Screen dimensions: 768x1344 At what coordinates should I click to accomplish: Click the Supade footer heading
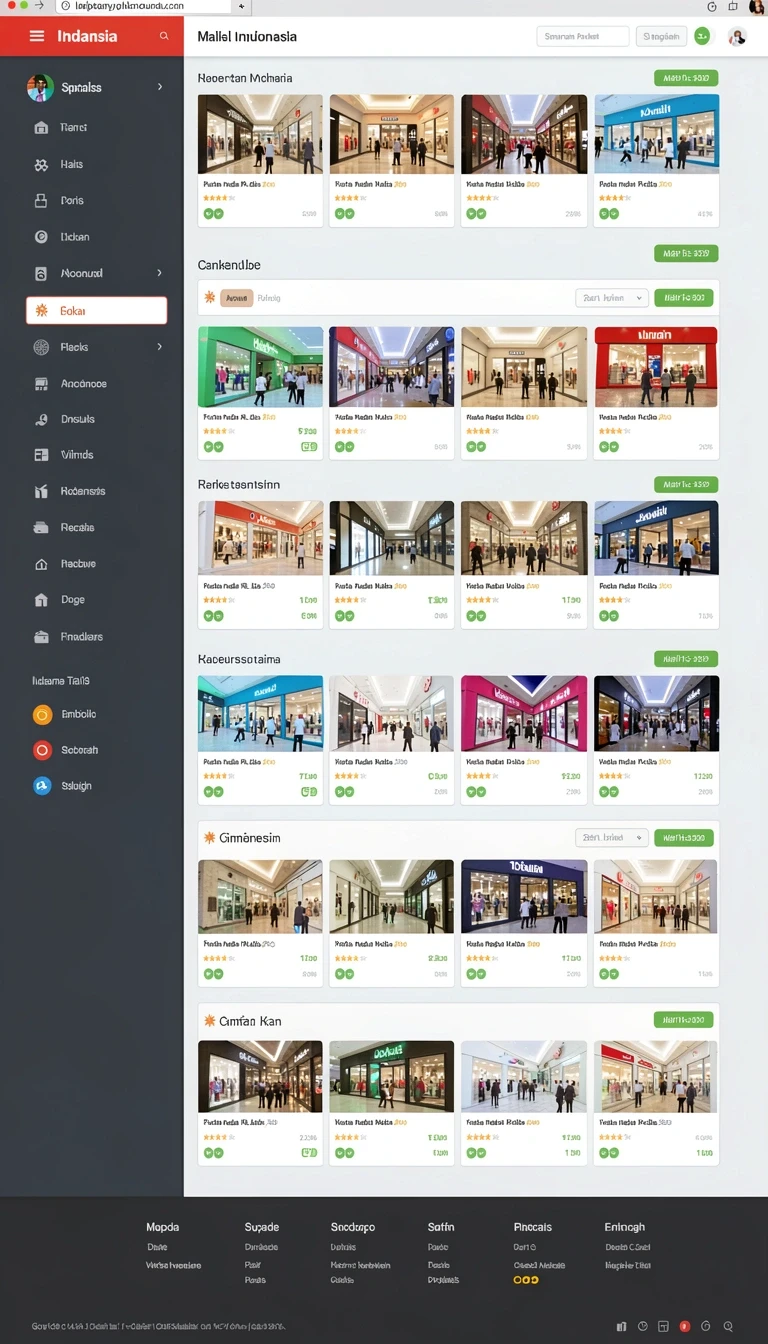262,1227
